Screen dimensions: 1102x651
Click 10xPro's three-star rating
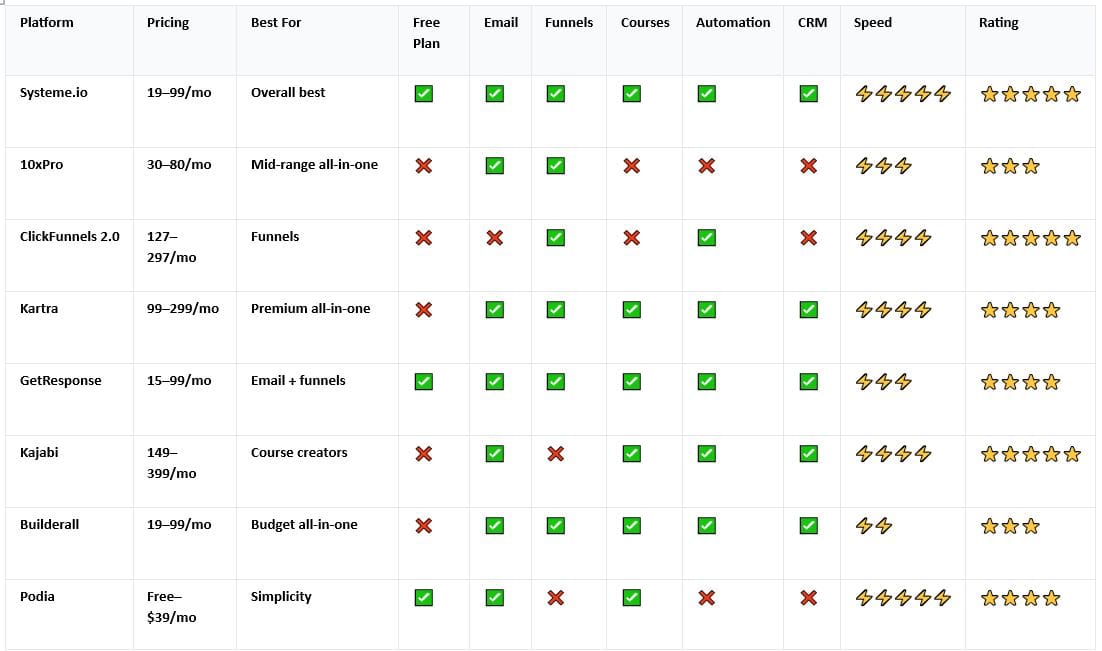(x=1010, y=166)
